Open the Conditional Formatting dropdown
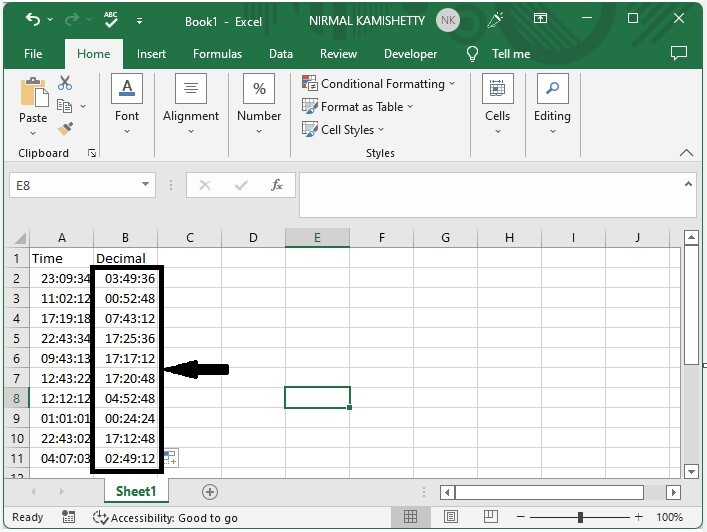This screenshot has height=532, width=707. click(378, 84)
